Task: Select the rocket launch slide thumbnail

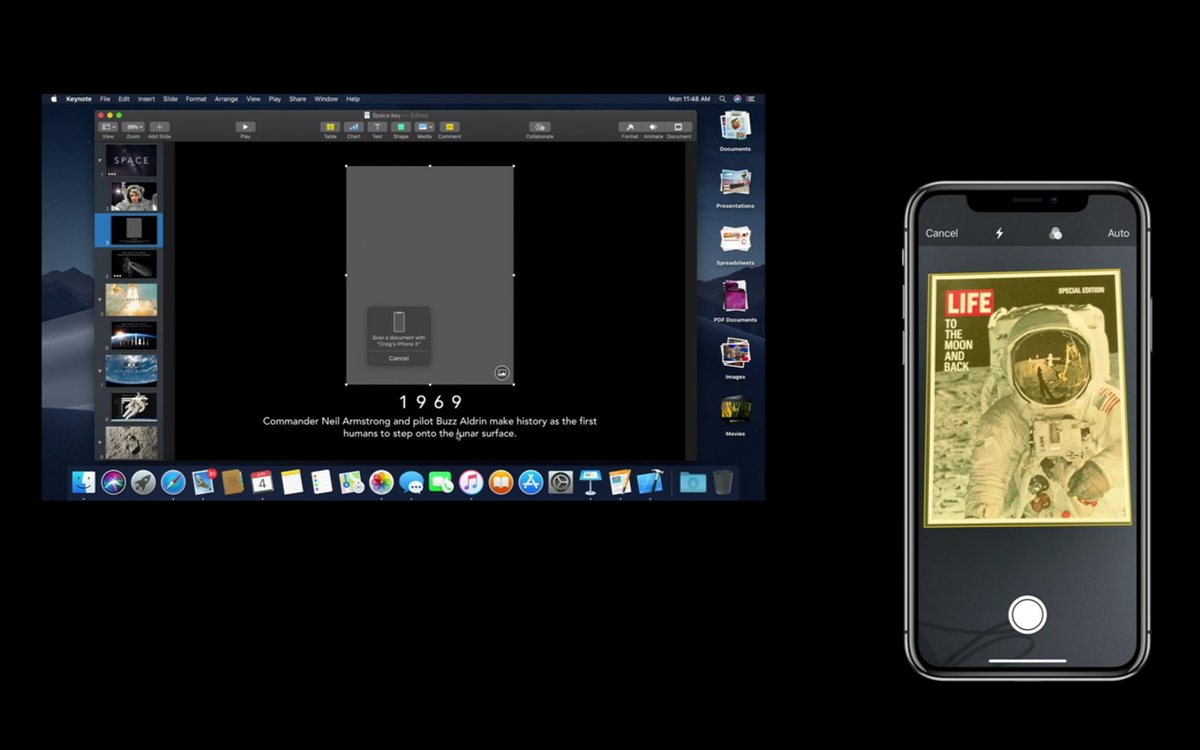Action: [132, 299]
